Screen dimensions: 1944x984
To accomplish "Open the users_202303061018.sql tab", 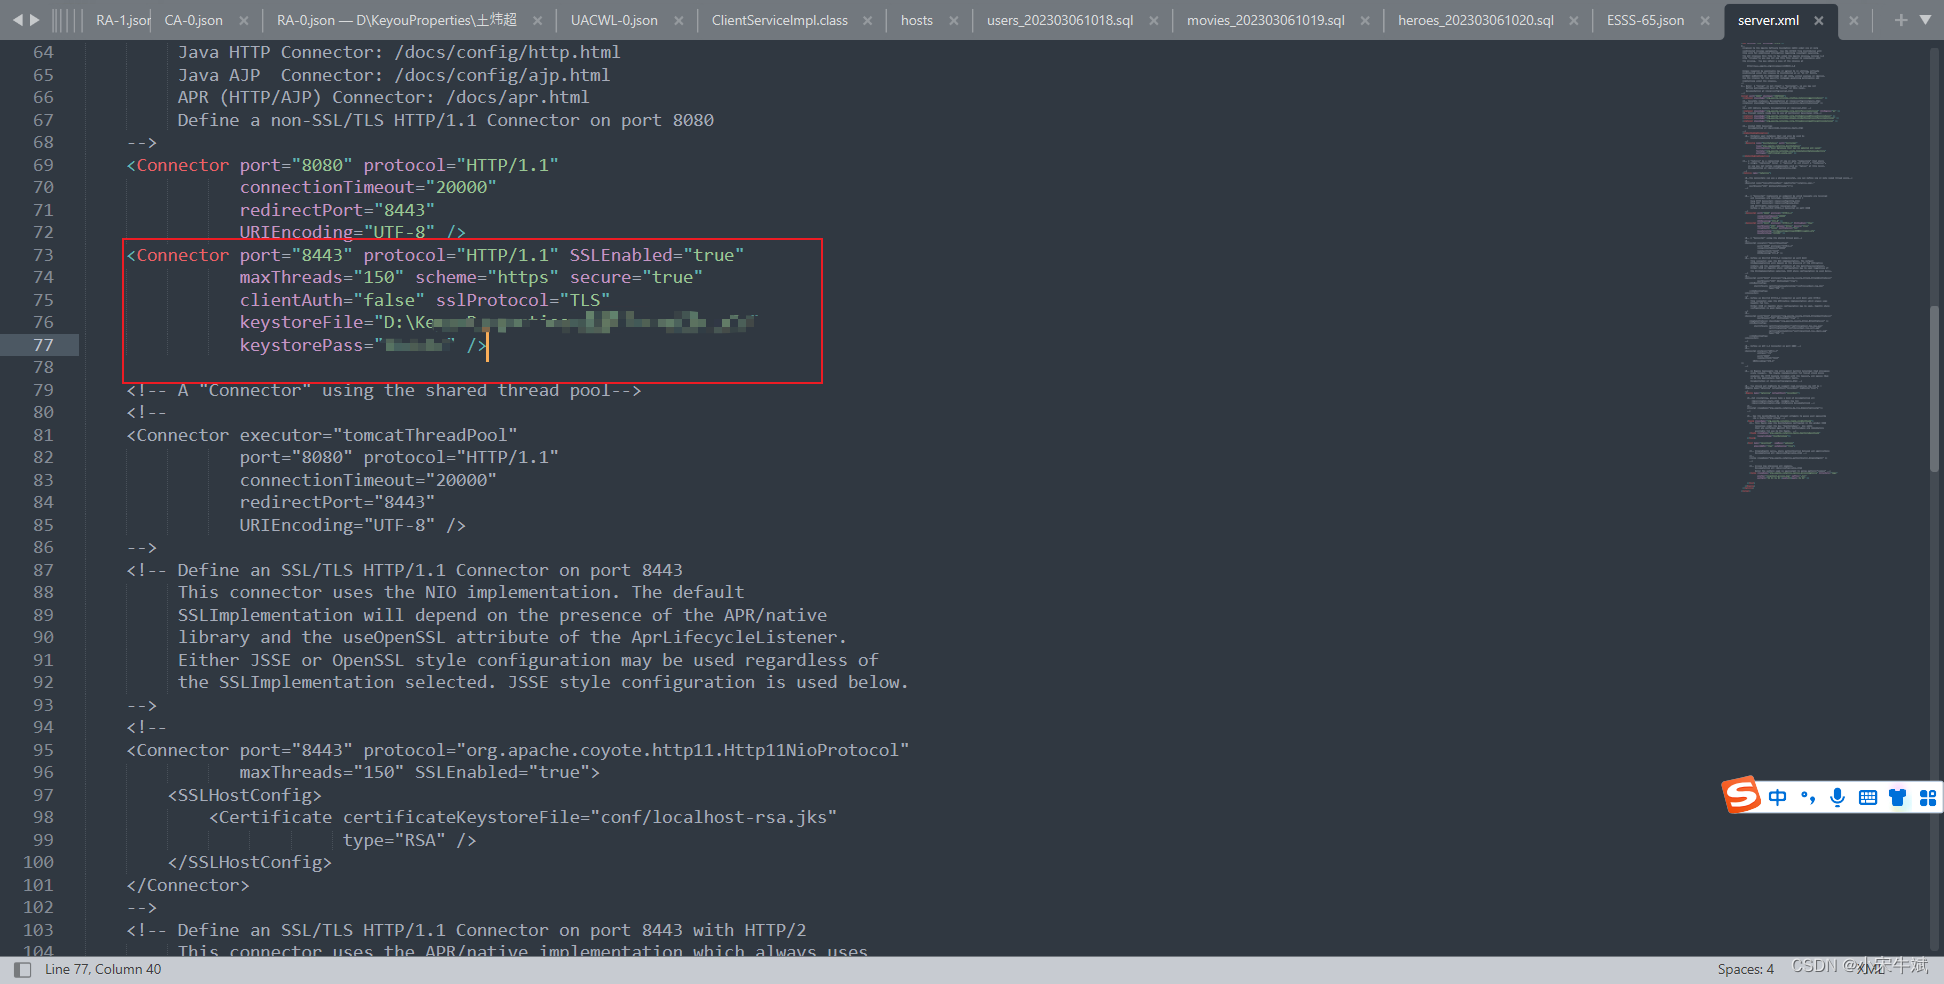I will coord(1060,20).
